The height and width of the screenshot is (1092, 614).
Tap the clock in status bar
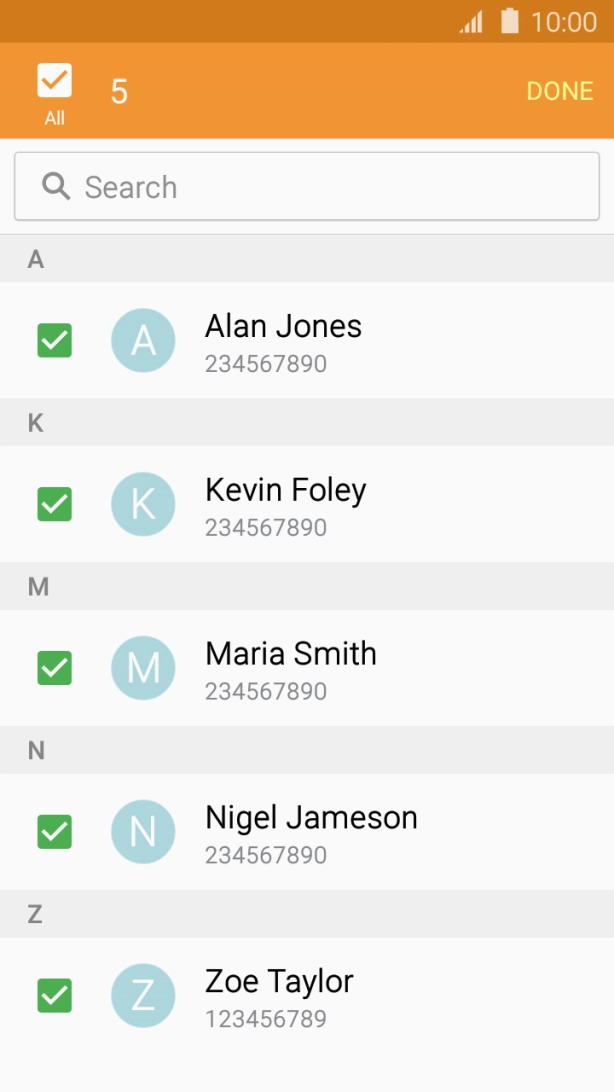coord(564,21)
